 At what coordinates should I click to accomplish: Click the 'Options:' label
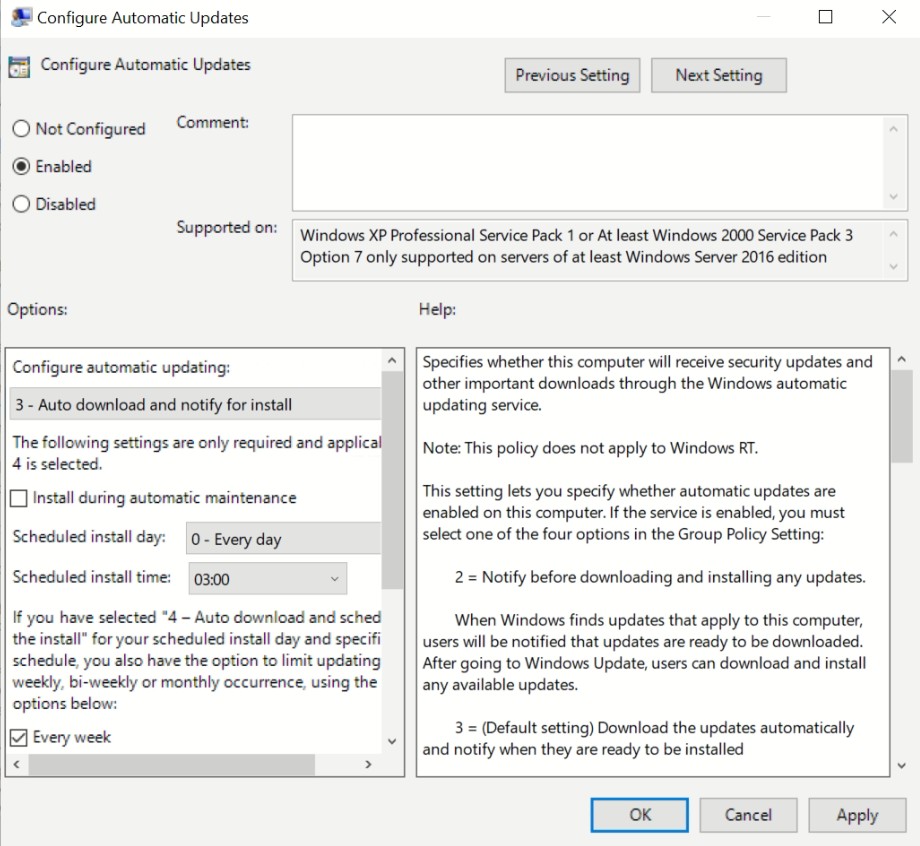(x=38, y=309)
